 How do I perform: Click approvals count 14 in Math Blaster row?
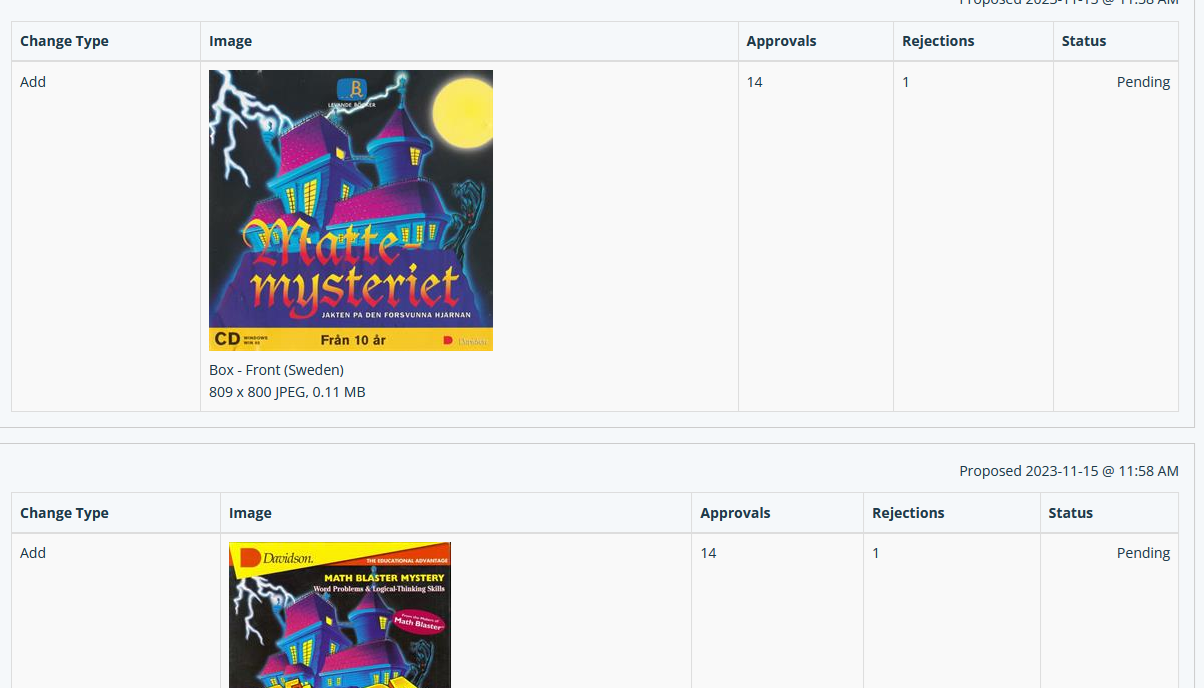click(708, 553)
